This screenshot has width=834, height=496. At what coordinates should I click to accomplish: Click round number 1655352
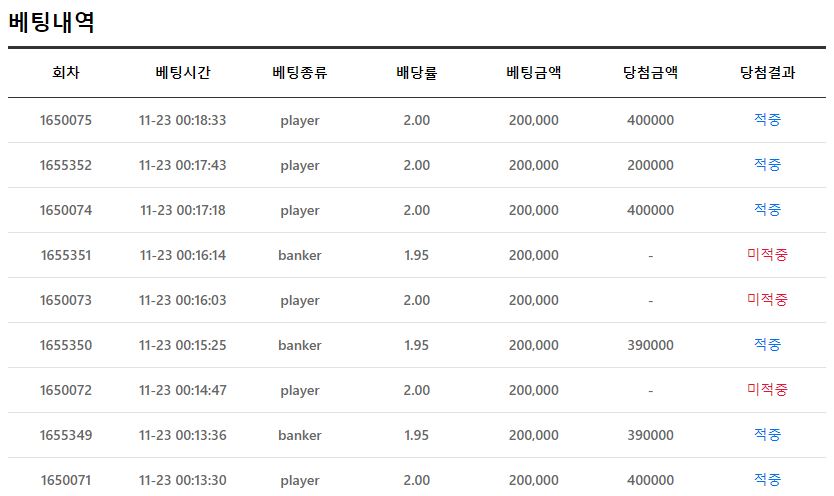[66, 165]
